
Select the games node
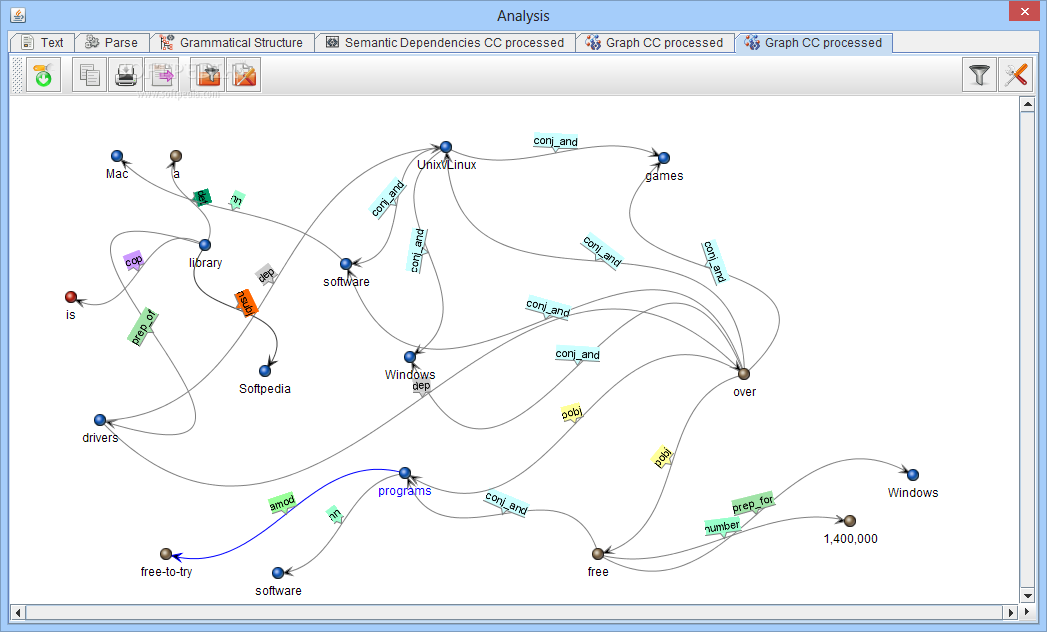point(664,158)
